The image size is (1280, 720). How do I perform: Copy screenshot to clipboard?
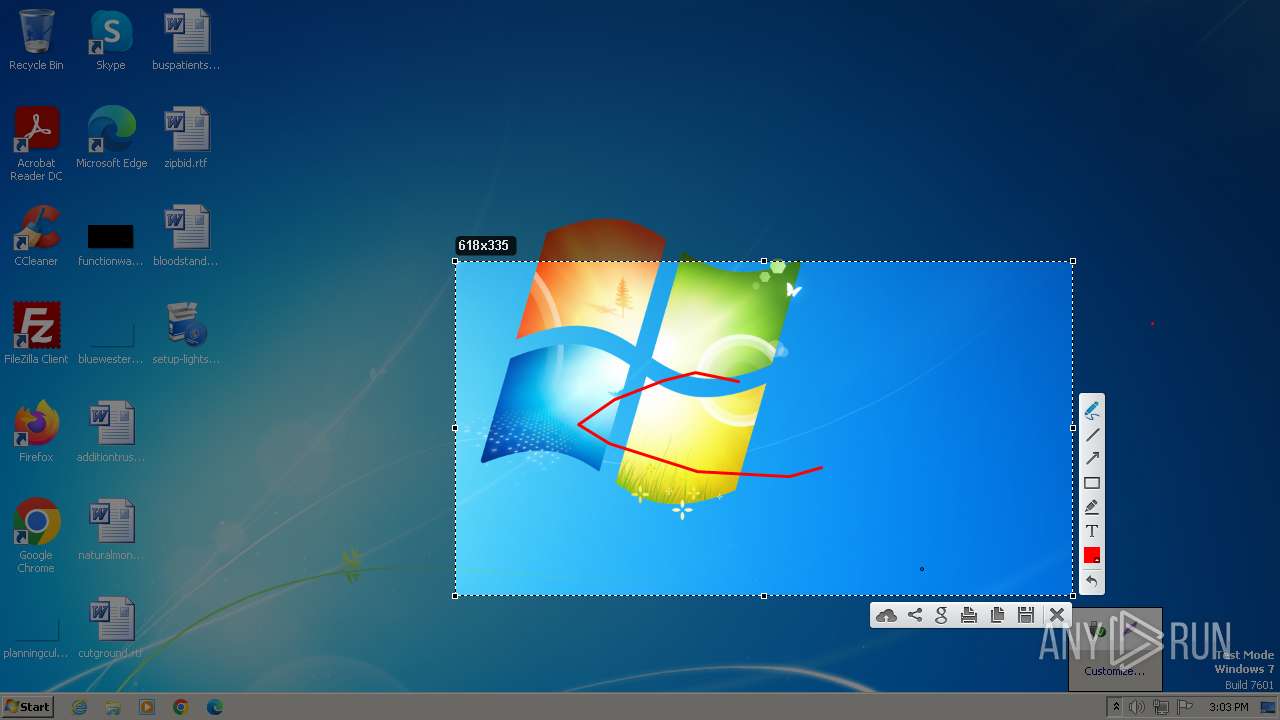997,615
